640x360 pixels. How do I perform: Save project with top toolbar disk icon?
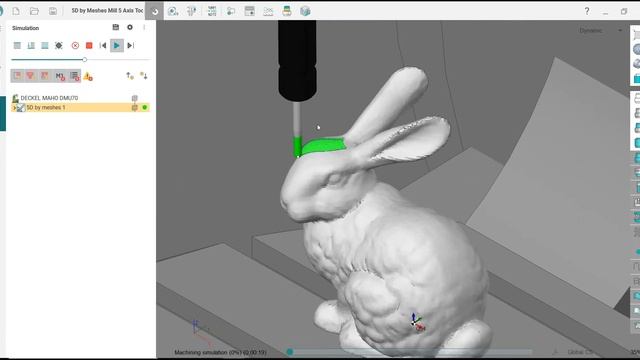click(x=53, y=11)
